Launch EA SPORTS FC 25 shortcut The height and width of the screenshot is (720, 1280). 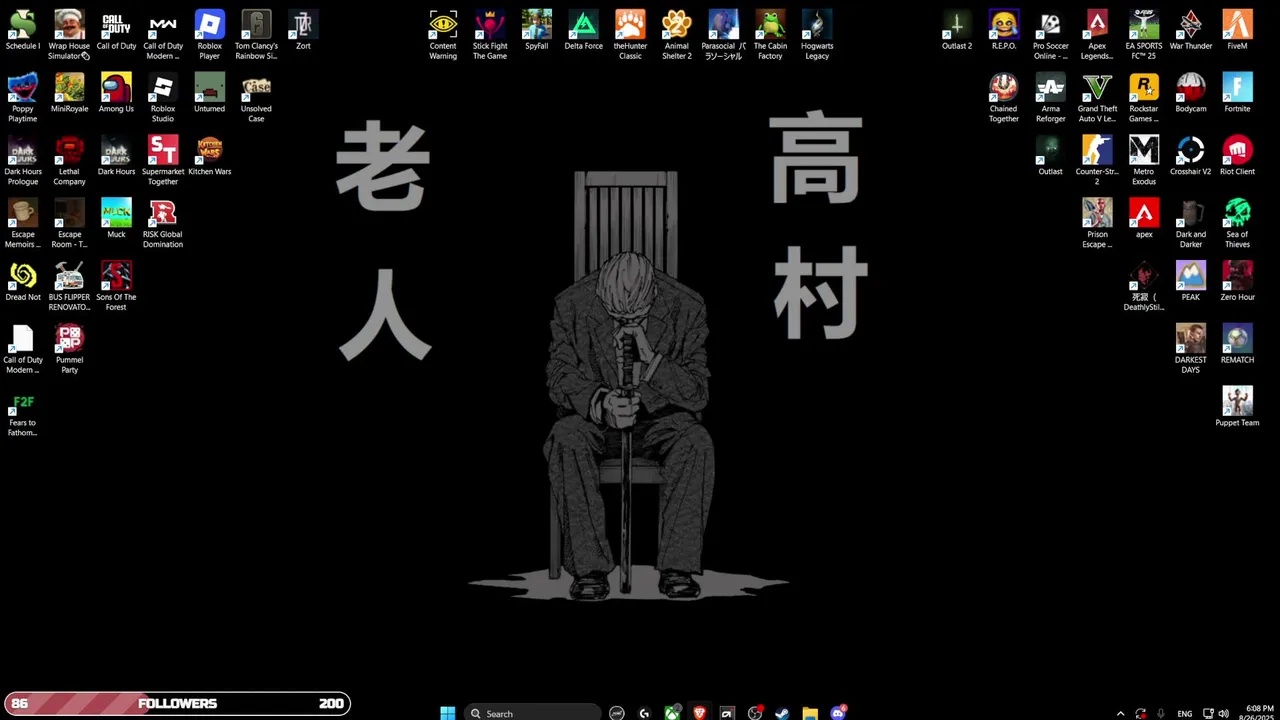1144,36
